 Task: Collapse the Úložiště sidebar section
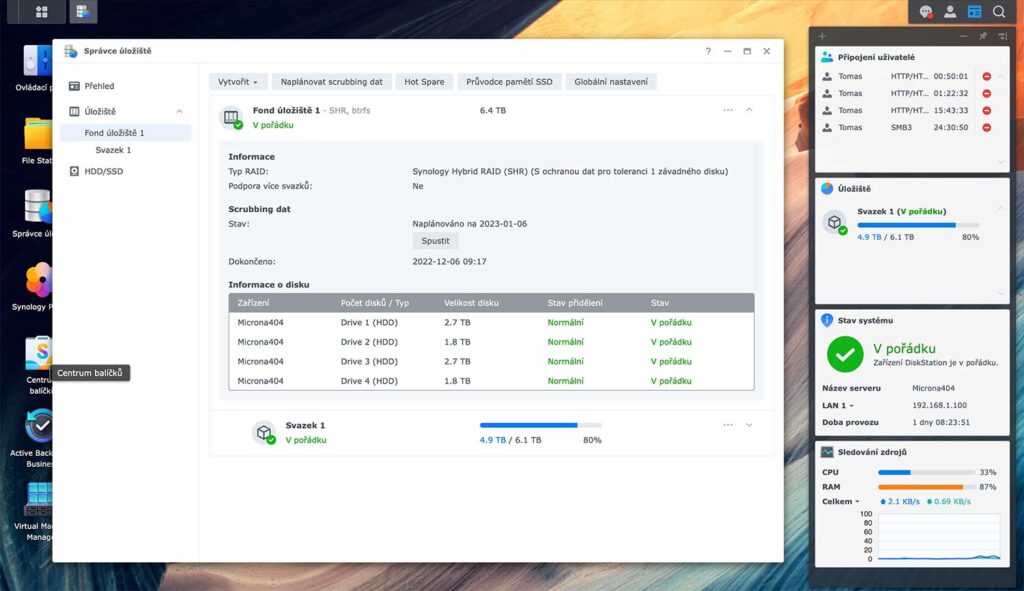point(179,112)
